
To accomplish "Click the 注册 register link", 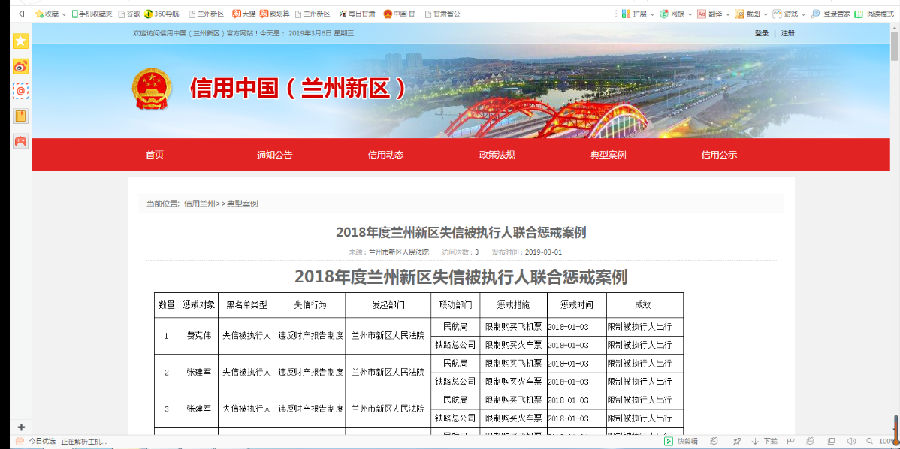I will pos(788,33).
